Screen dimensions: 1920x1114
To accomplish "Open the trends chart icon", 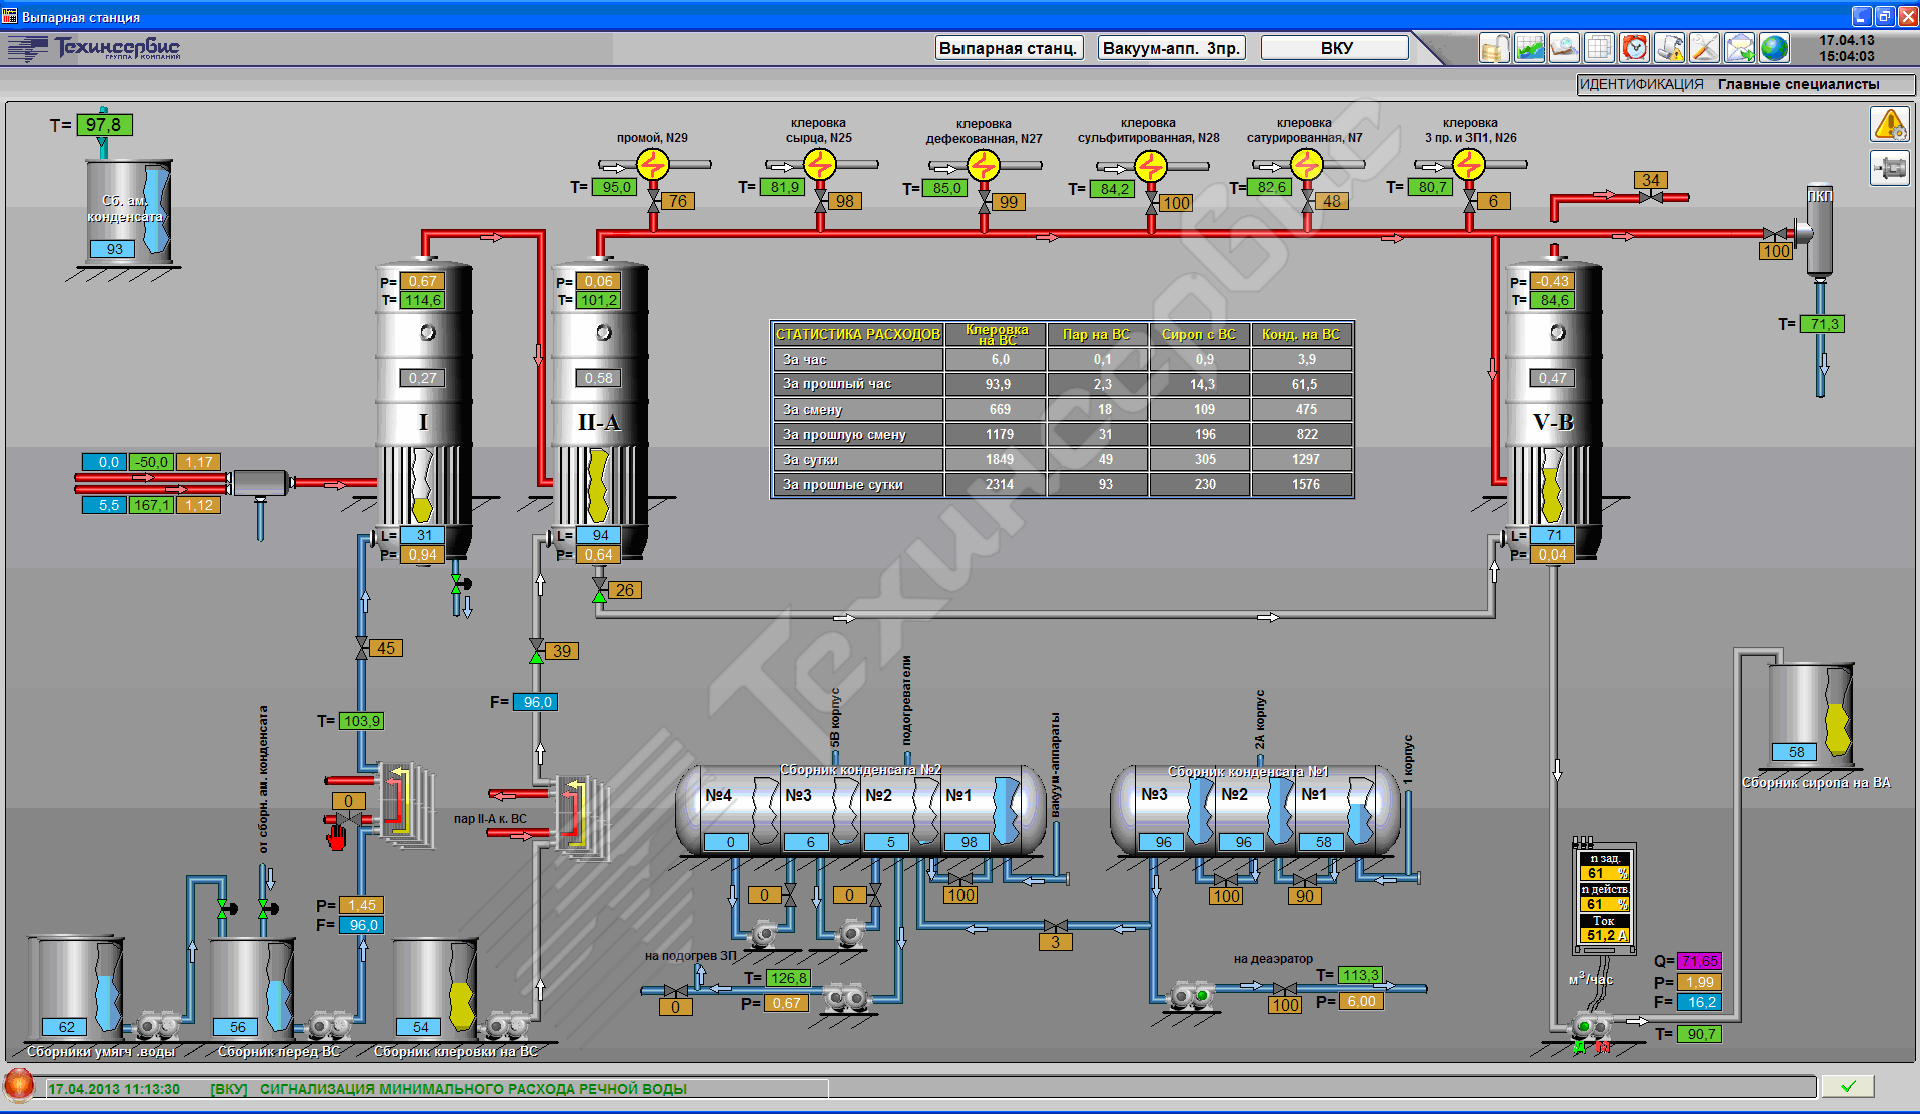I will click(1530, 47).
